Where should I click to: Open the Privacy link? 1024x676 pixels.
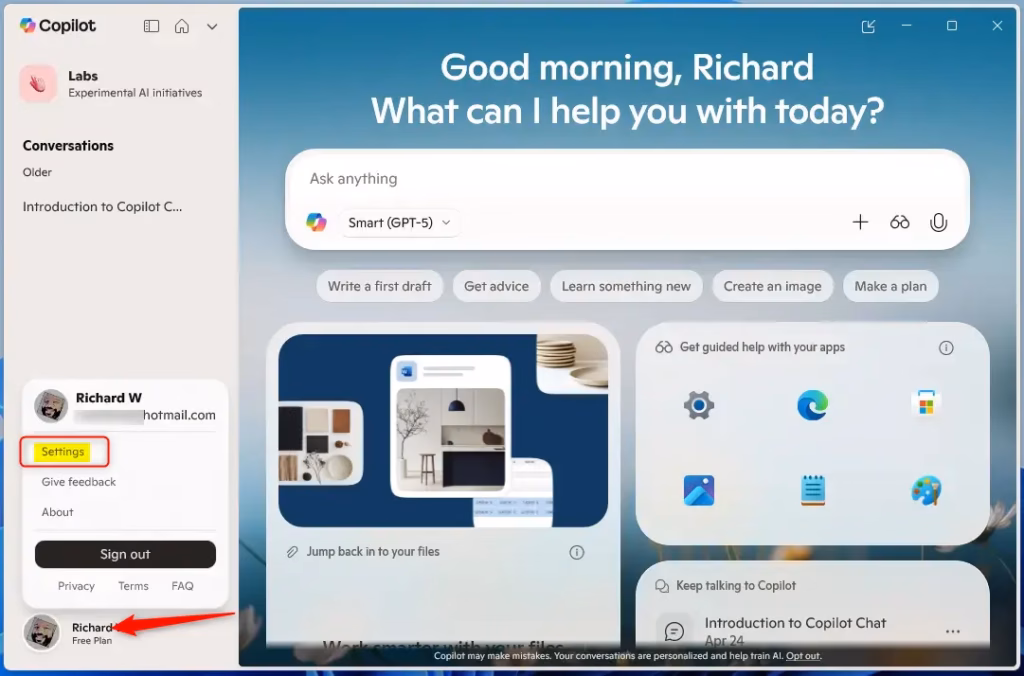(76, 586)
